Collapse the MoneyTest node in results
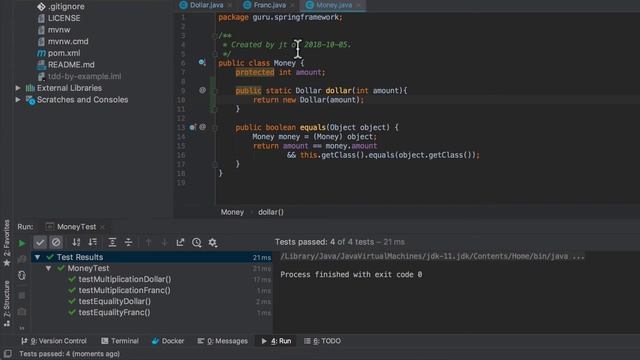Screen dimensions: 640x360 [x=49, y=268]
